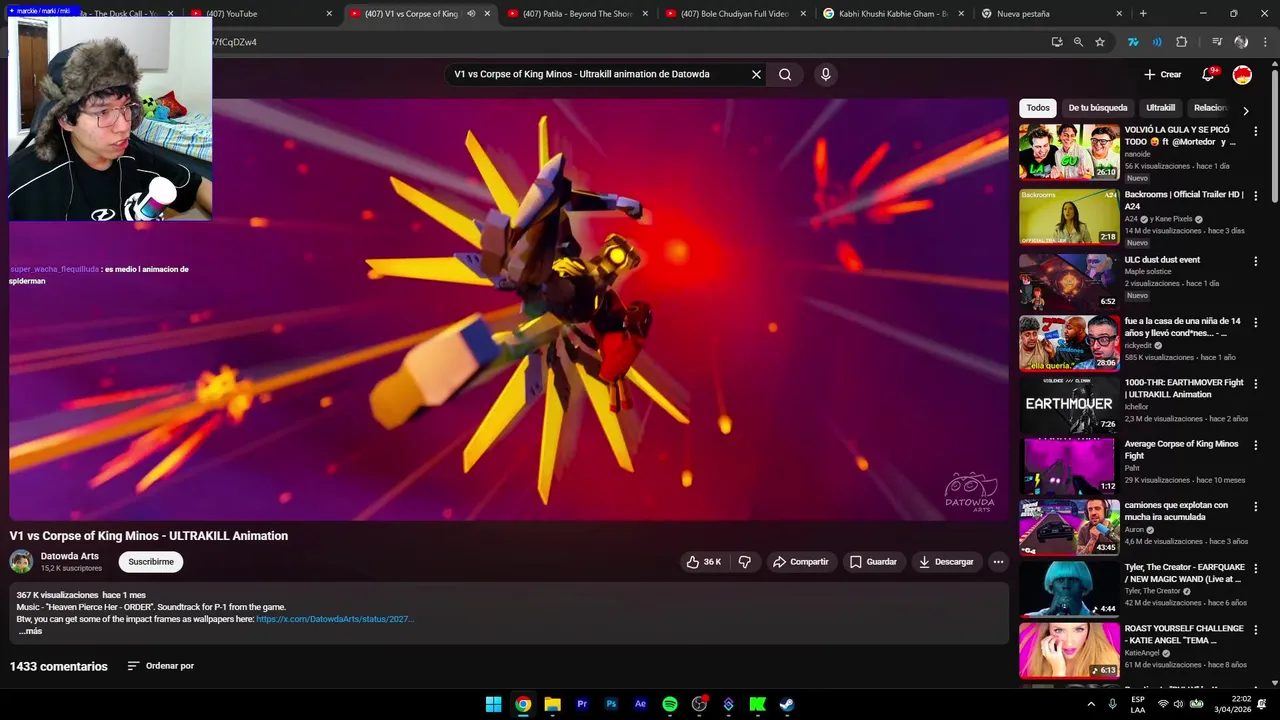Open the media controls music-note icon
Image resolution: width=1280 pixels, height=720 pixels.
tap(1217, 42)
